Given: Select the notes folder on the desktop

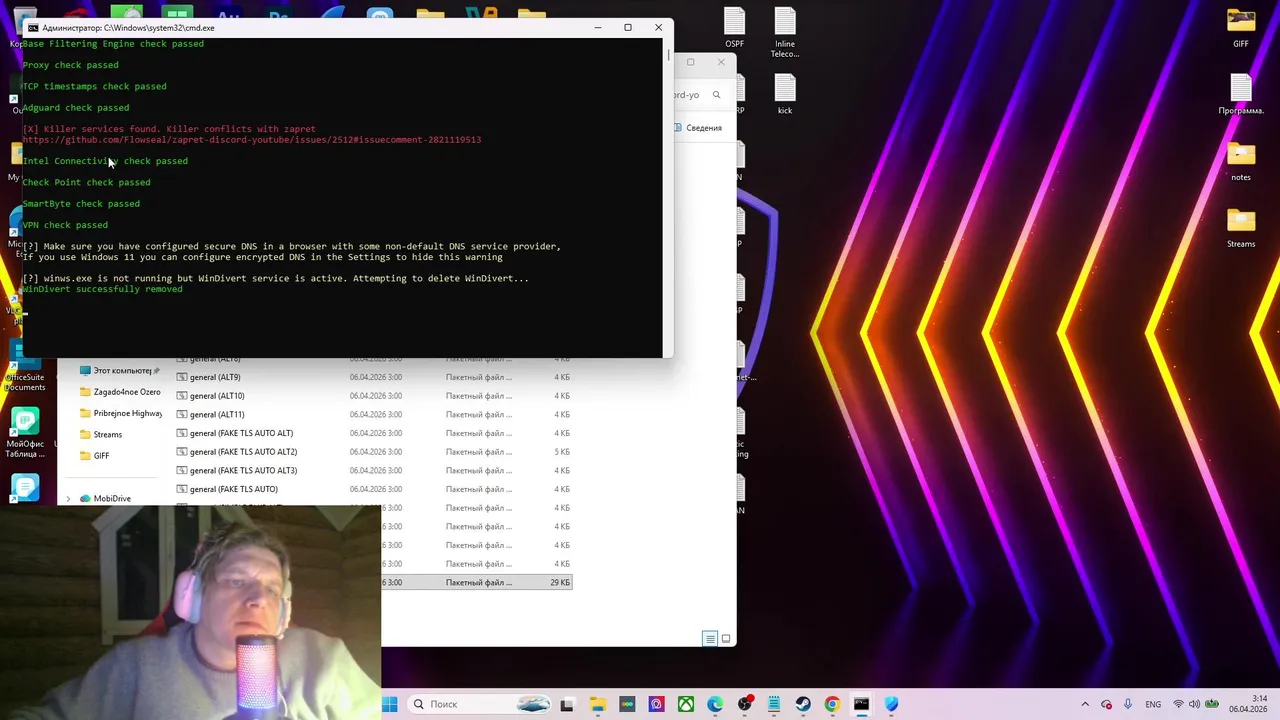Looking at the screenshot, I should tap(1241, 161).
